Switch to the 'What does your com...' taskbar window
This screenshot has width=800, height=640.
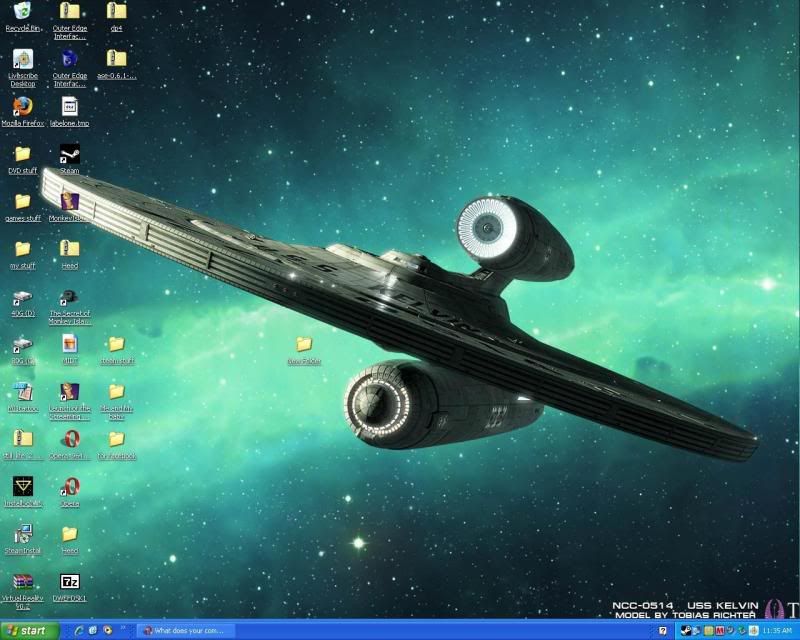click(186, 631)
